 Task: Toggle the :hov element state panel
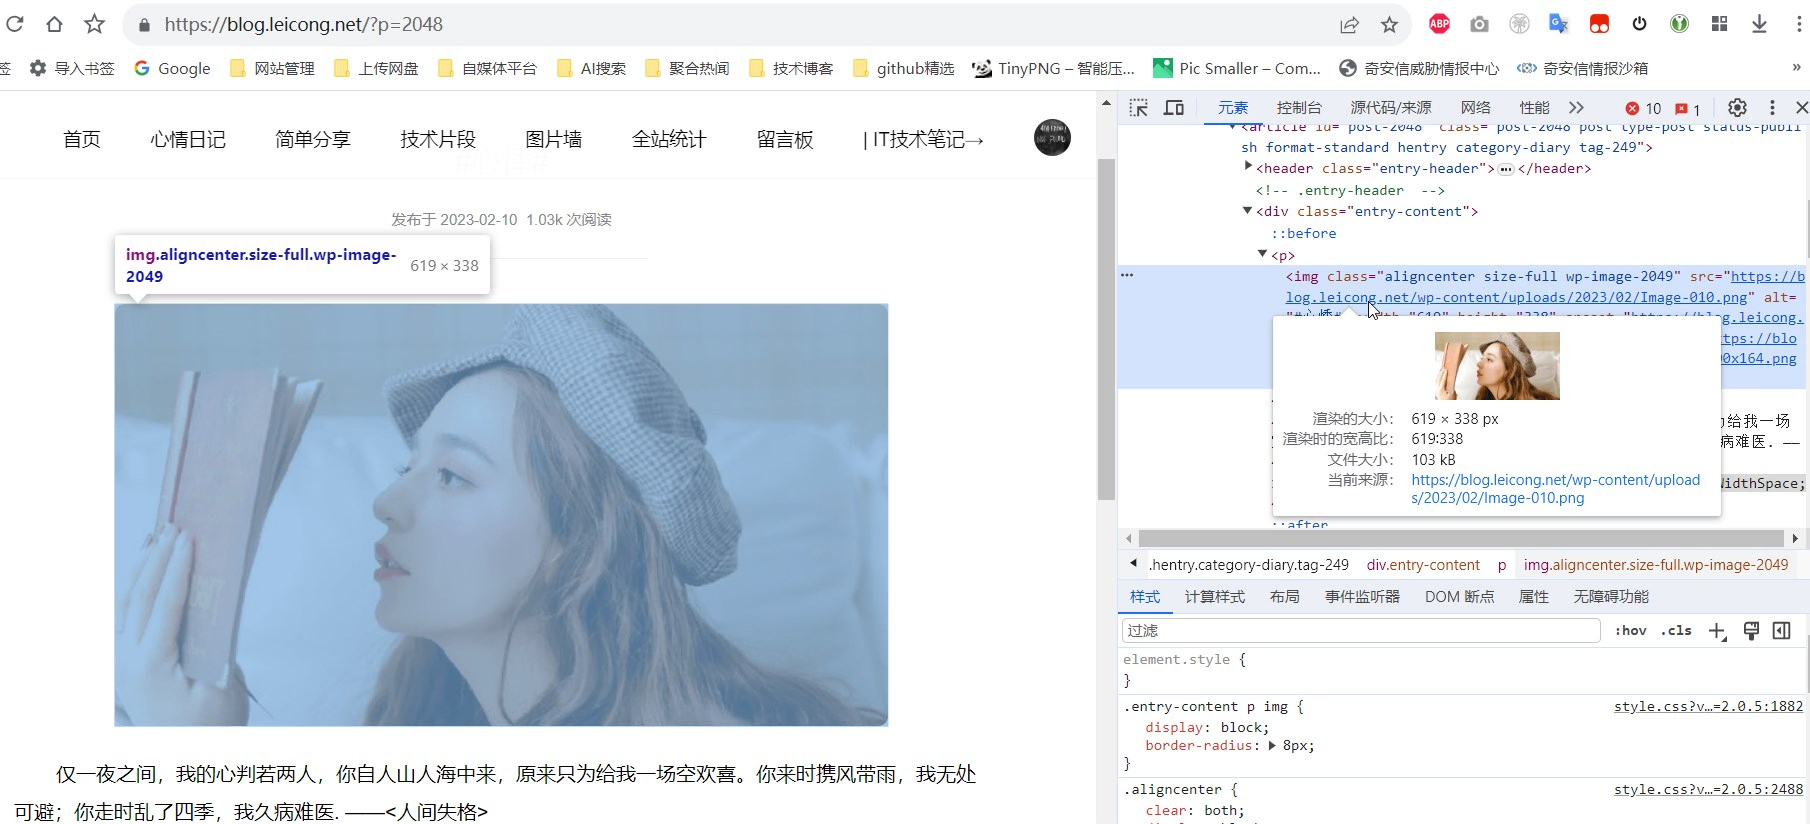(x=1630, y=631)
